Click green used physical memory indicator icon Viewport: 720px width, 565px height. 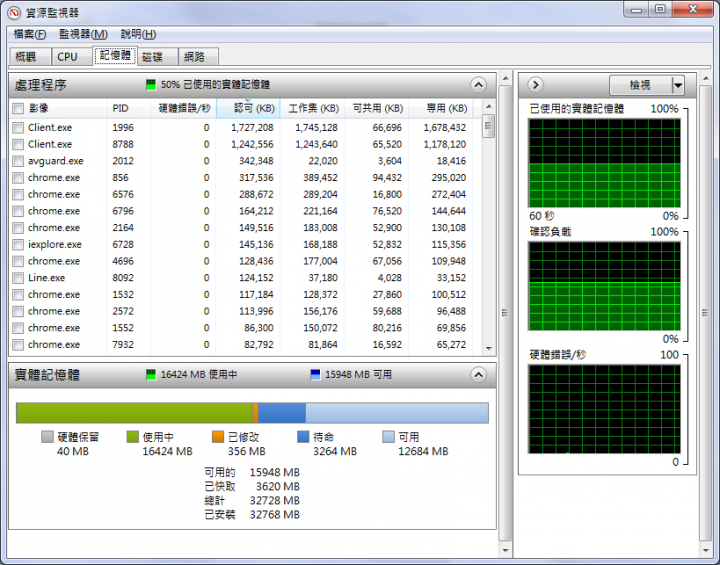(x=151, y=85)
